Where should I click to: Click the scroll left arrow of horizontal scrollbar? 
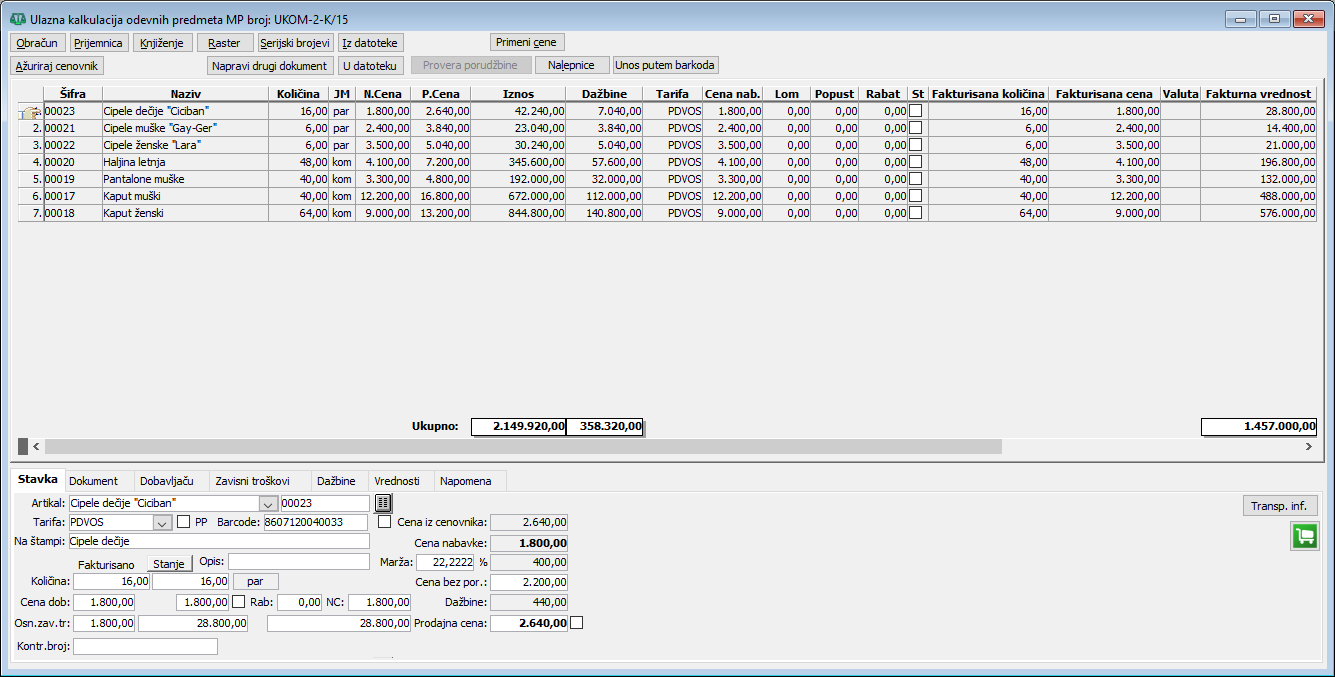coord(37,446)
